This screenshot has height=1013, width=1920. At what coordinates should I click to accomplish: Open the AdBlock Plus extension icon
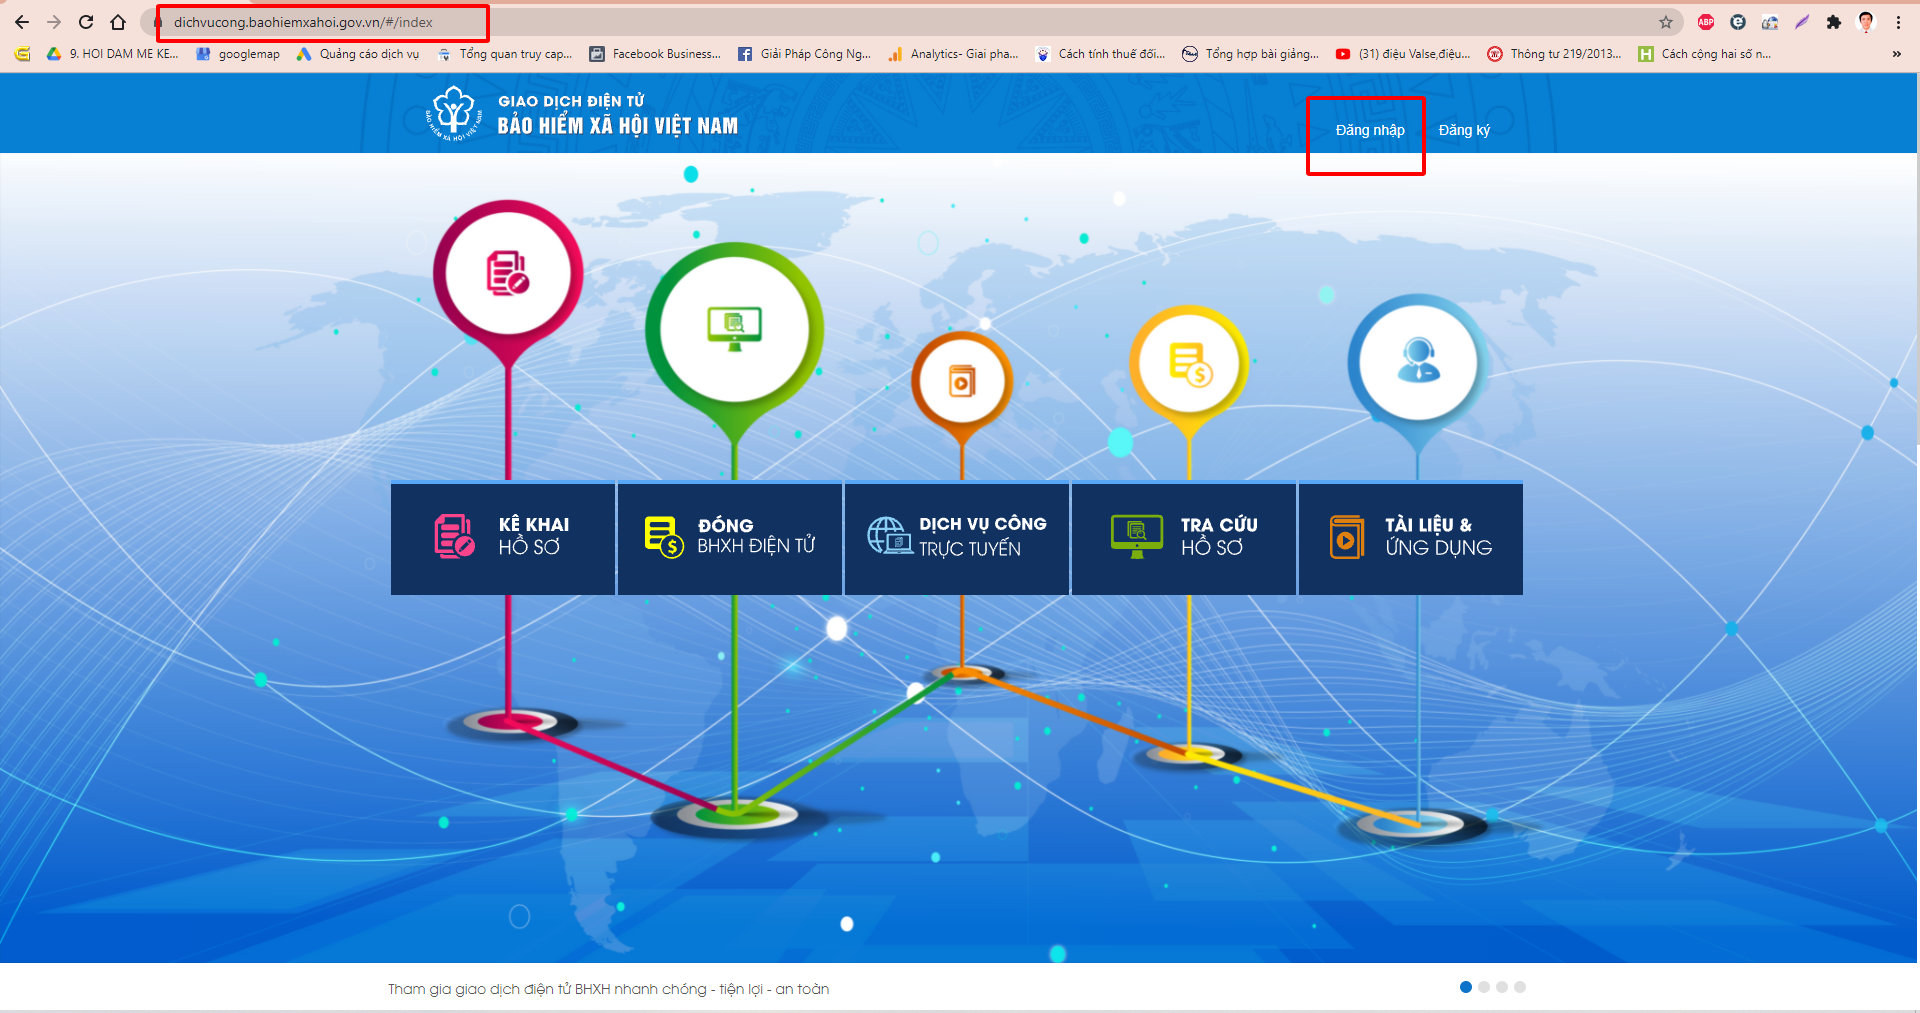[x=1706, y=22]
